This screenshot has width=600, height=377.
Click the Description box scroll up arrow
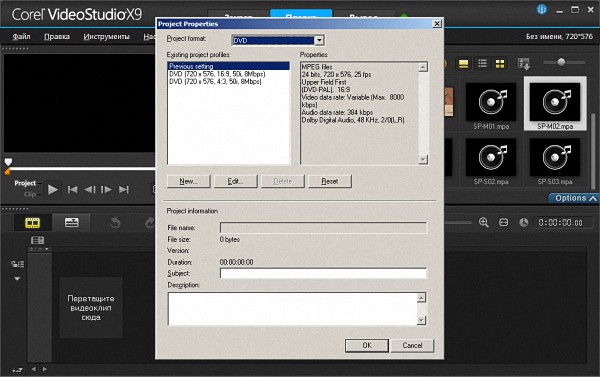pos(421,298)
